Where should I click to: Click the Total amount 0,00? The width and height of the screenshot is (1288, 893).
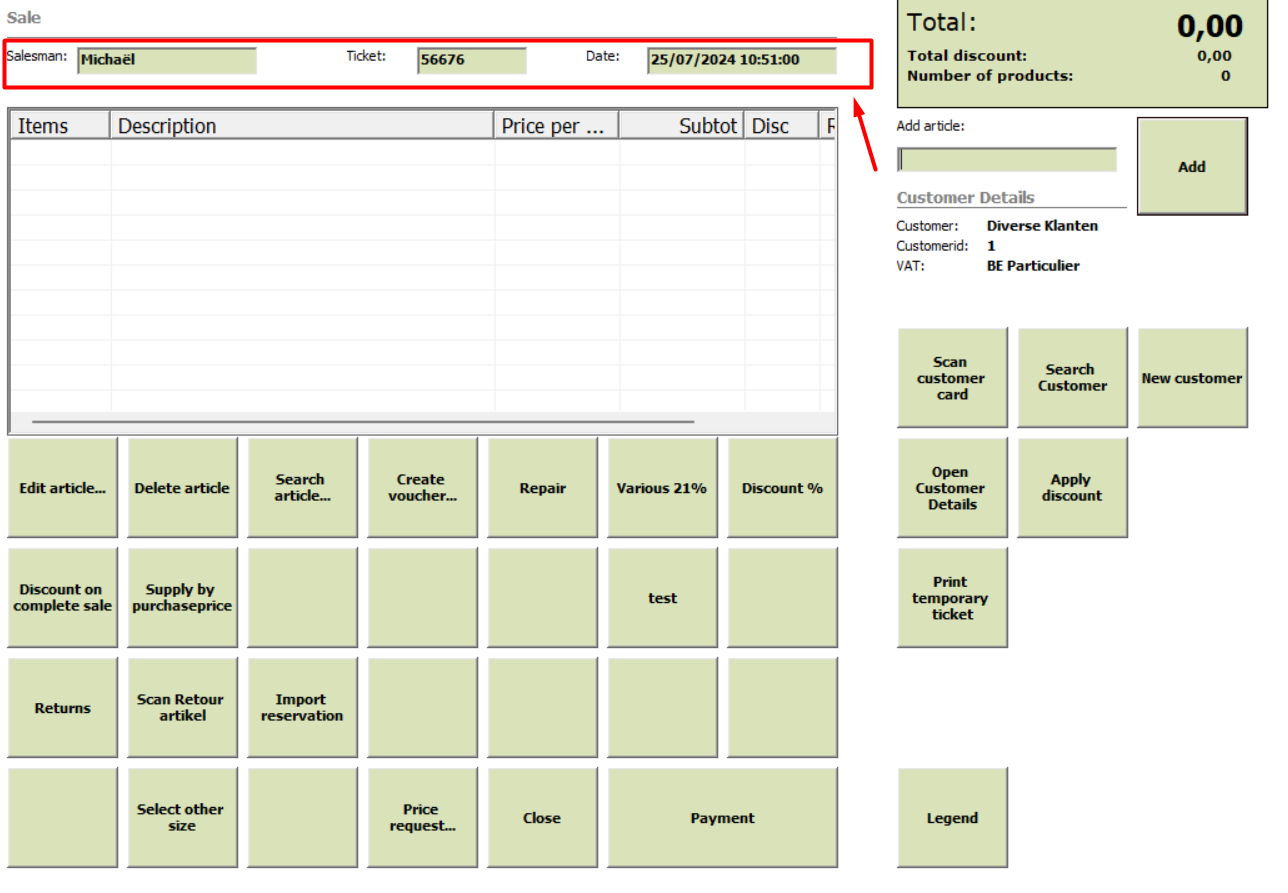(x=1210, y=26)
